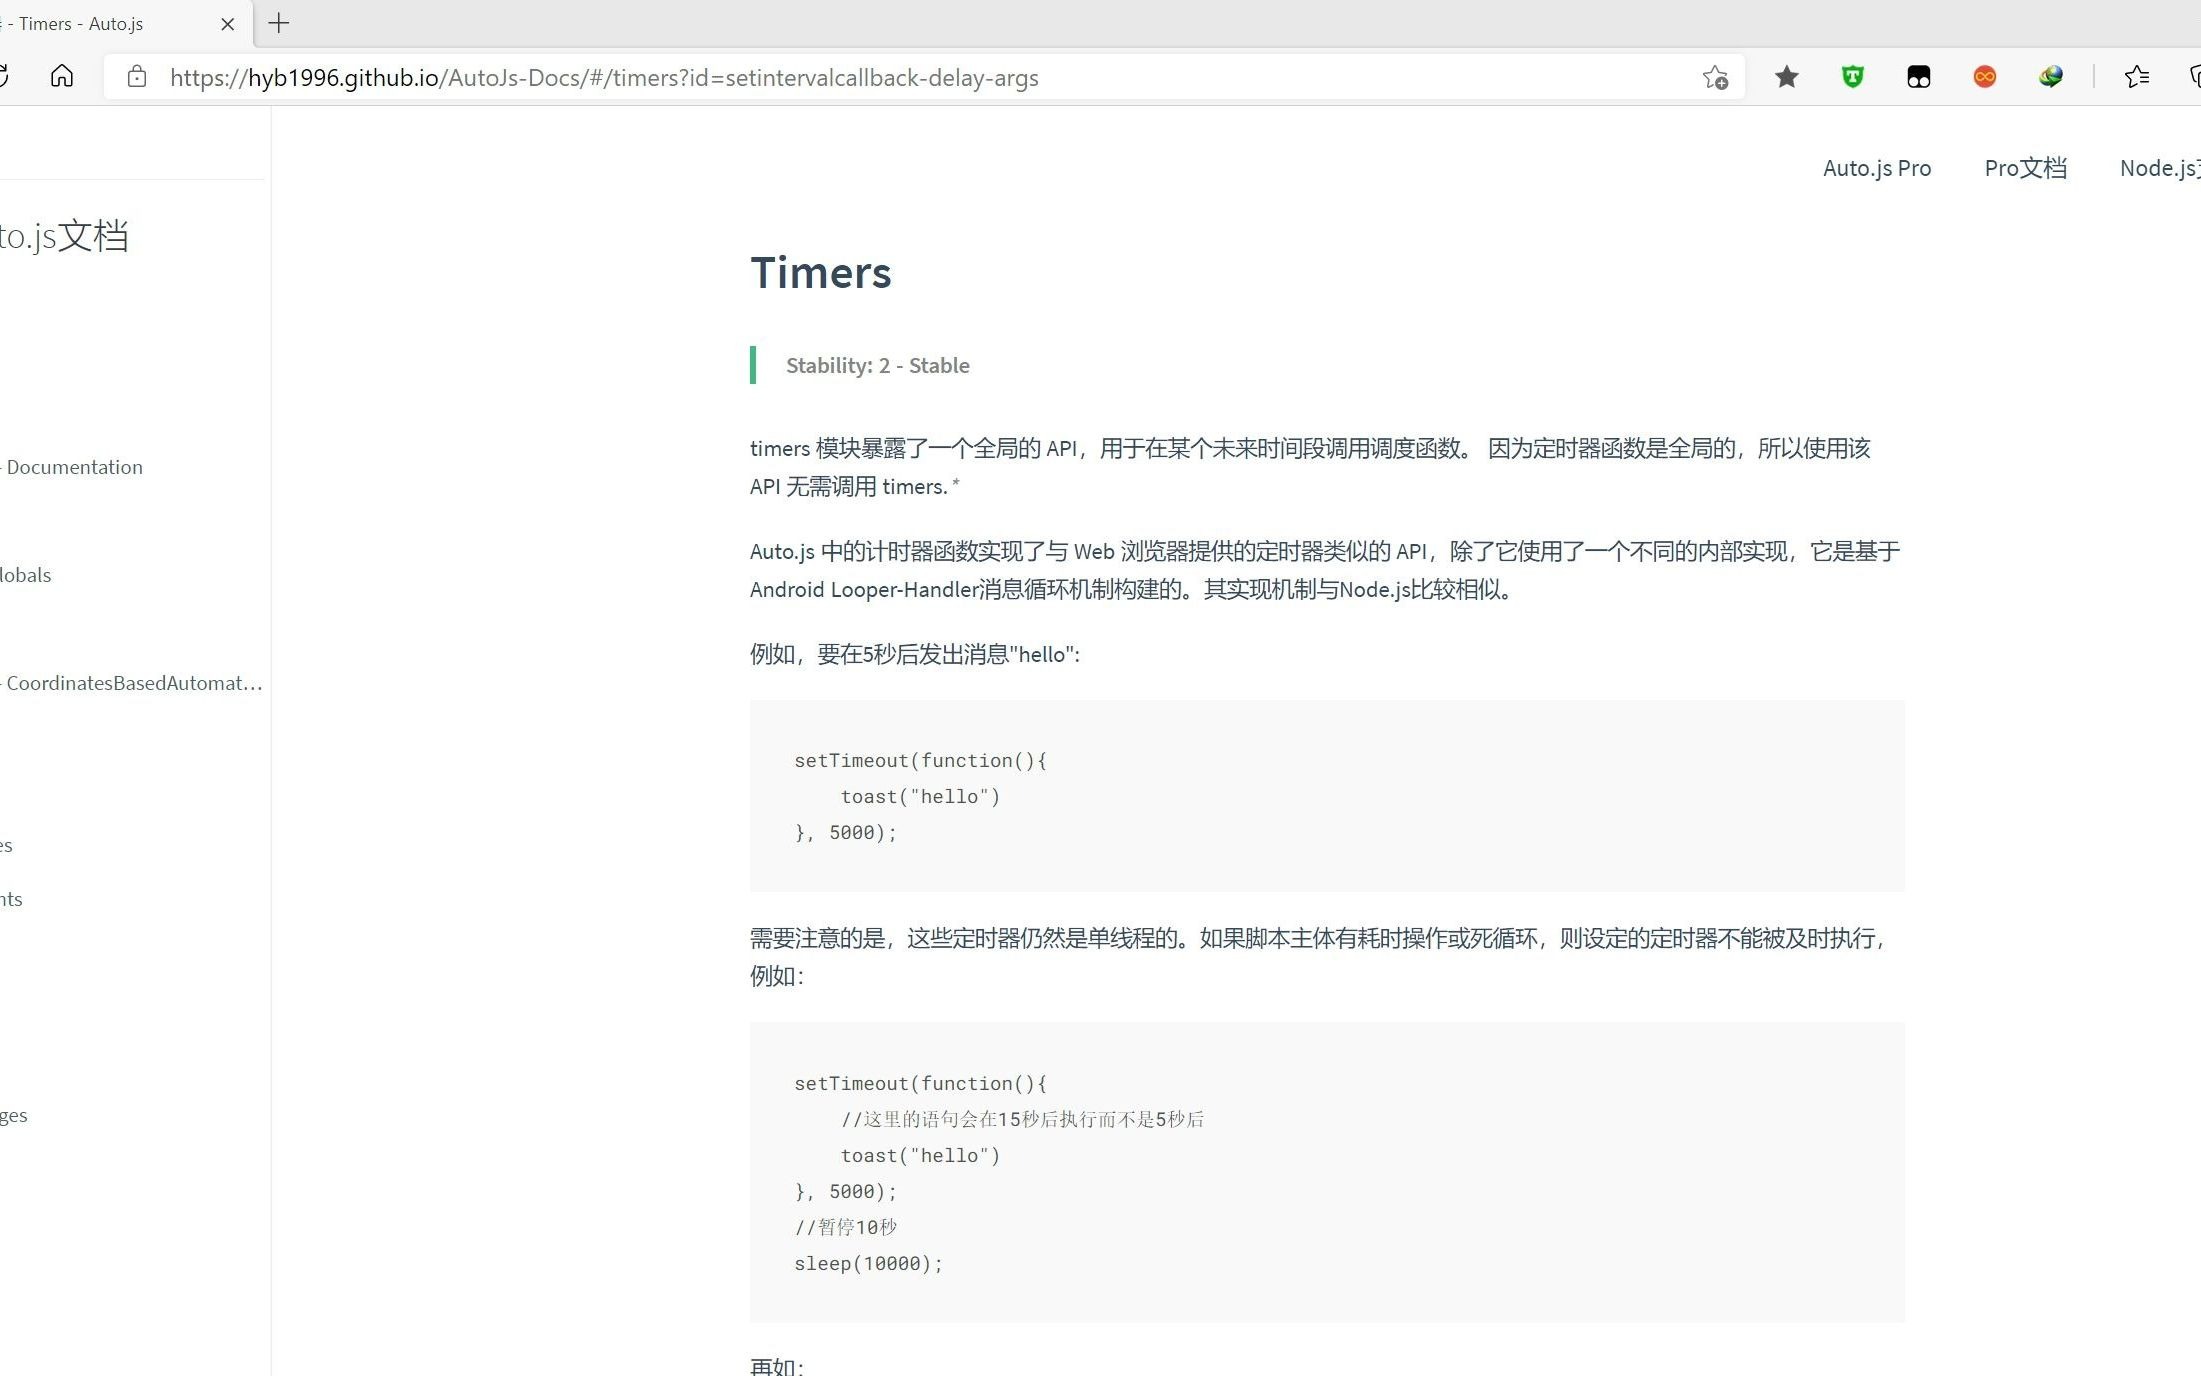The width and height of the screenshot is (2201, 1376).
Task: Click the Stability: 2 - Stable note
Action: [x=878, y=365]
